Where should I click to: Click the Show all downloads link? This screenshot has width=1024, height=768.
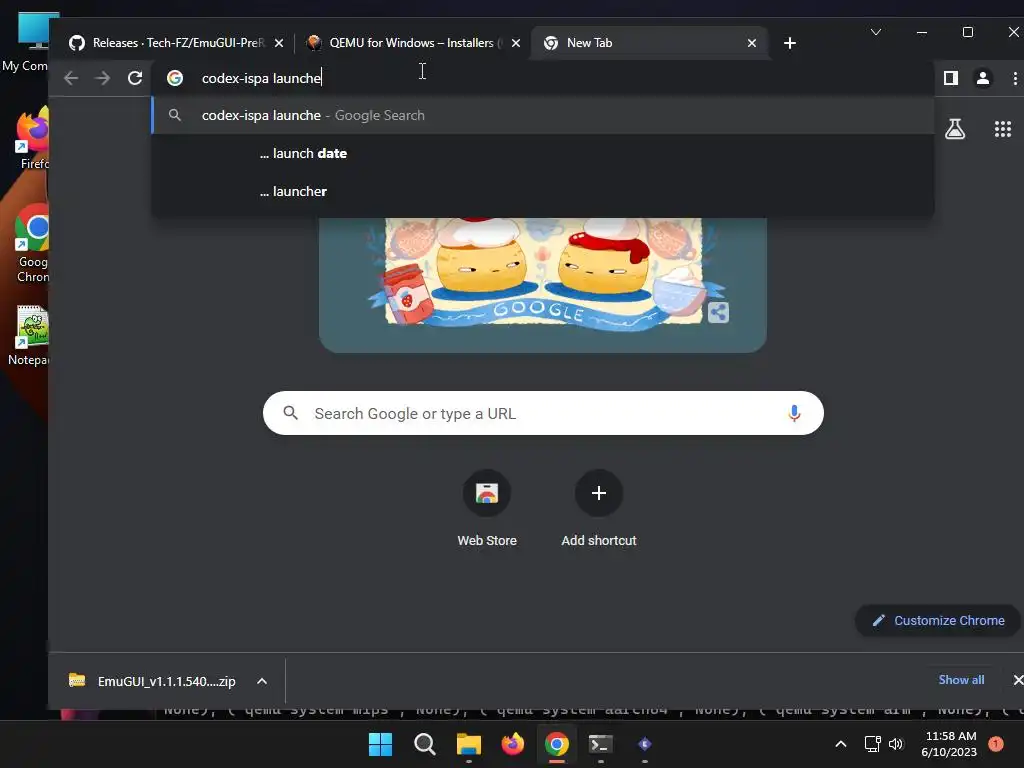(x=961, y=680)
